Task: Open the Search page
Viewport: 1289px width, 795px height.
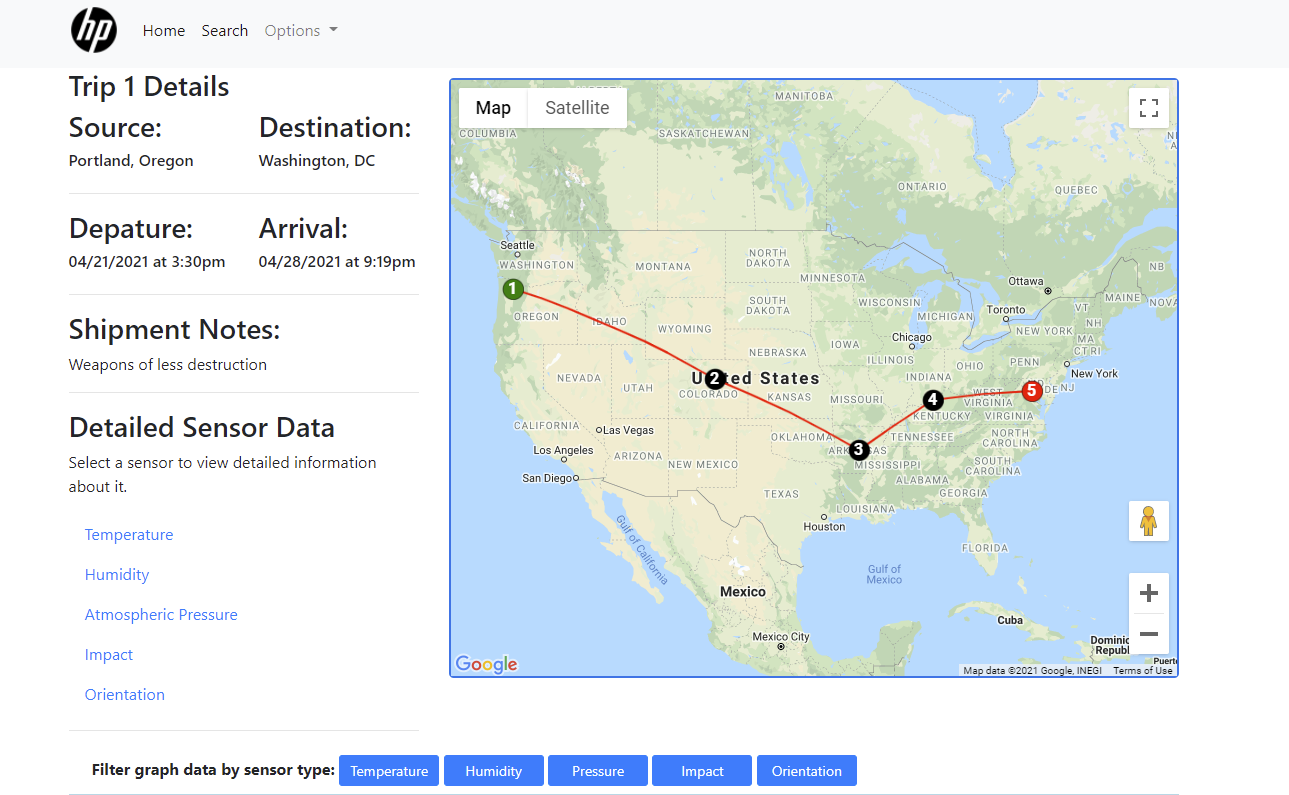Action: (x=224, y=31)
